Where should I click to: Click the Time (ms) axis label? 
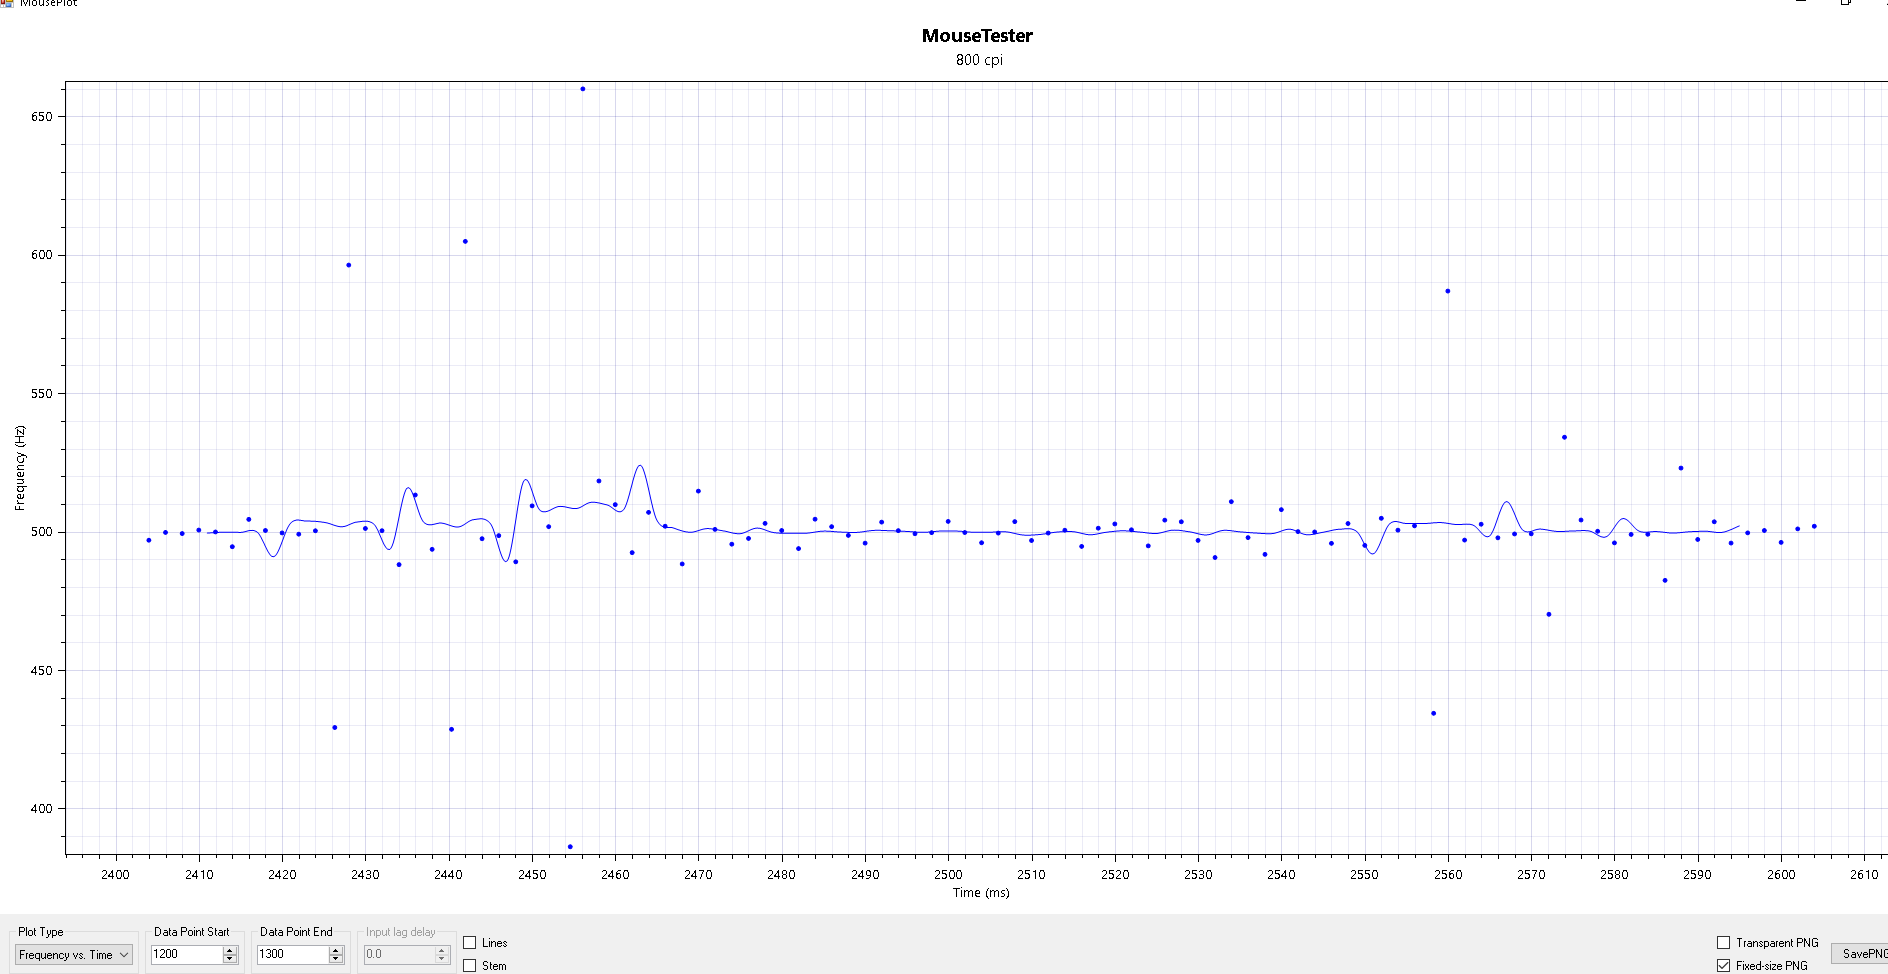point(981,893)
